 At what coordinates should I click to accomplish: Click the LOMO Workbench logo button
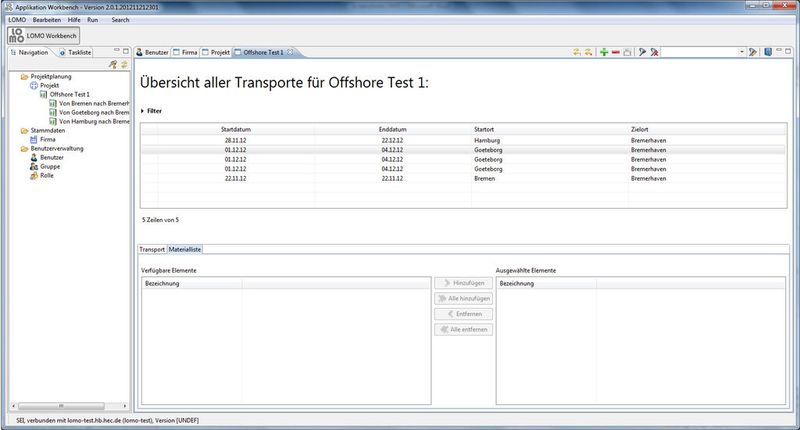pyautogui.click(x=43, y=36)
